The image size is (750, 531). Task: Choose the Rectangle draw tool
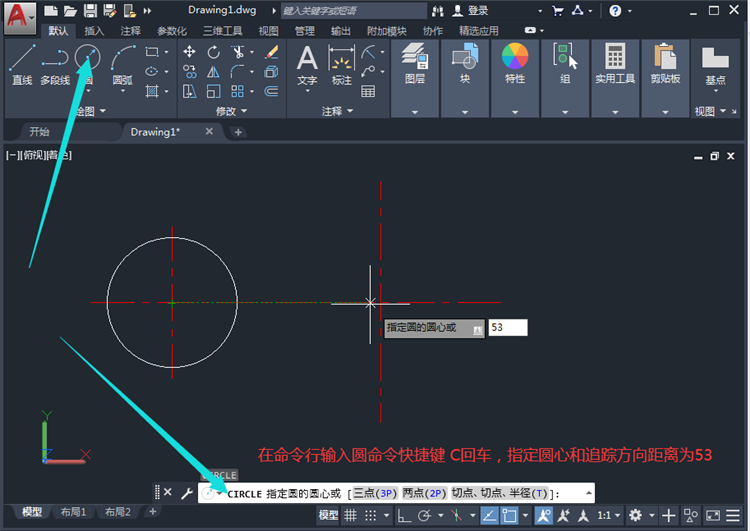152,52
